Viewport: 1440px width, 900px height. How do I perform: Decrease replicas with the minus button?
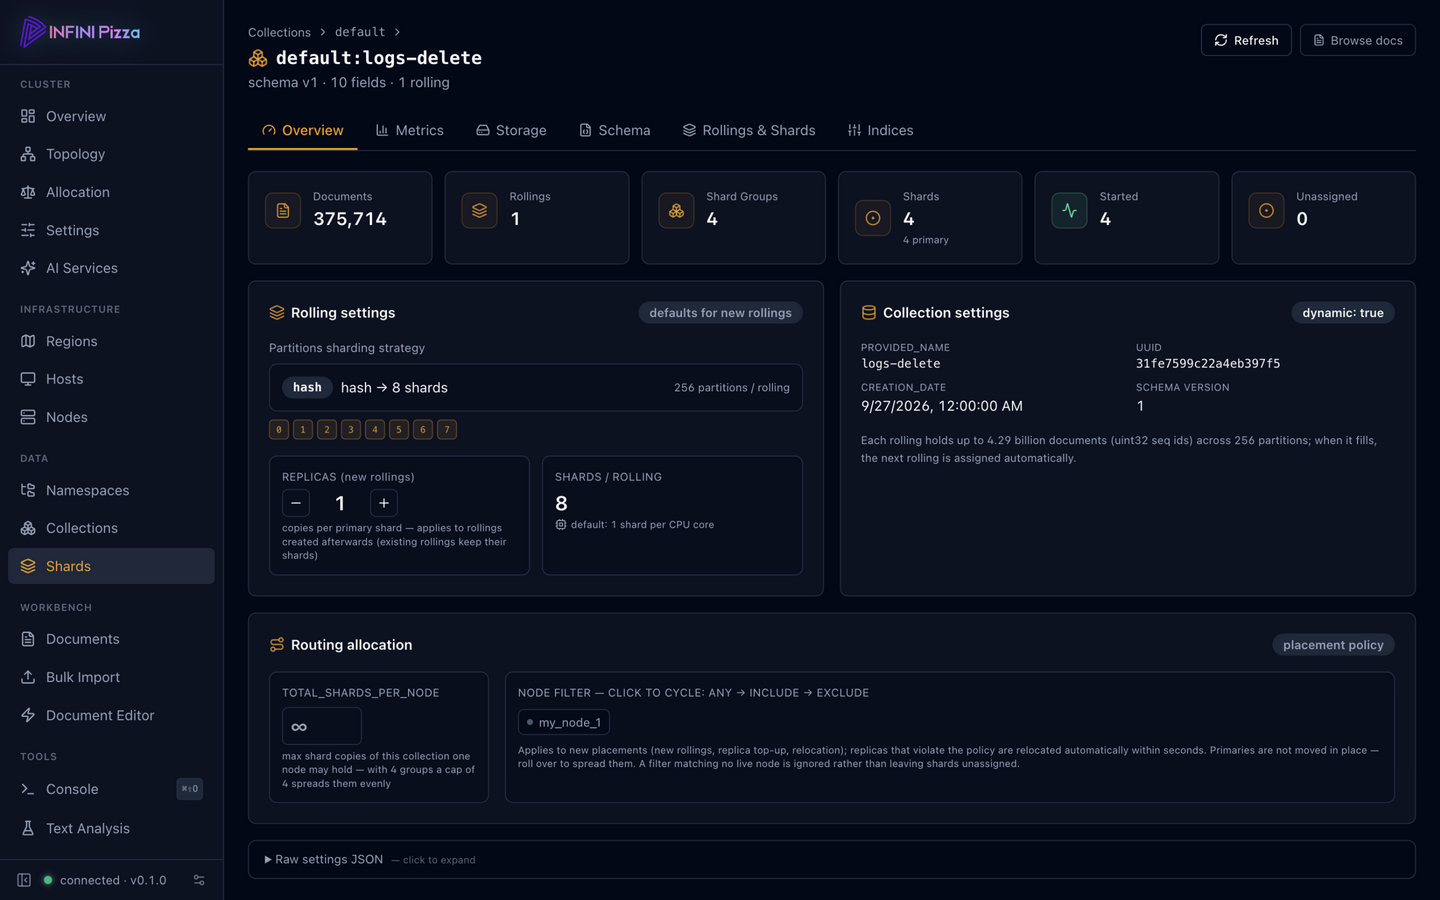(x=296, y=503)
